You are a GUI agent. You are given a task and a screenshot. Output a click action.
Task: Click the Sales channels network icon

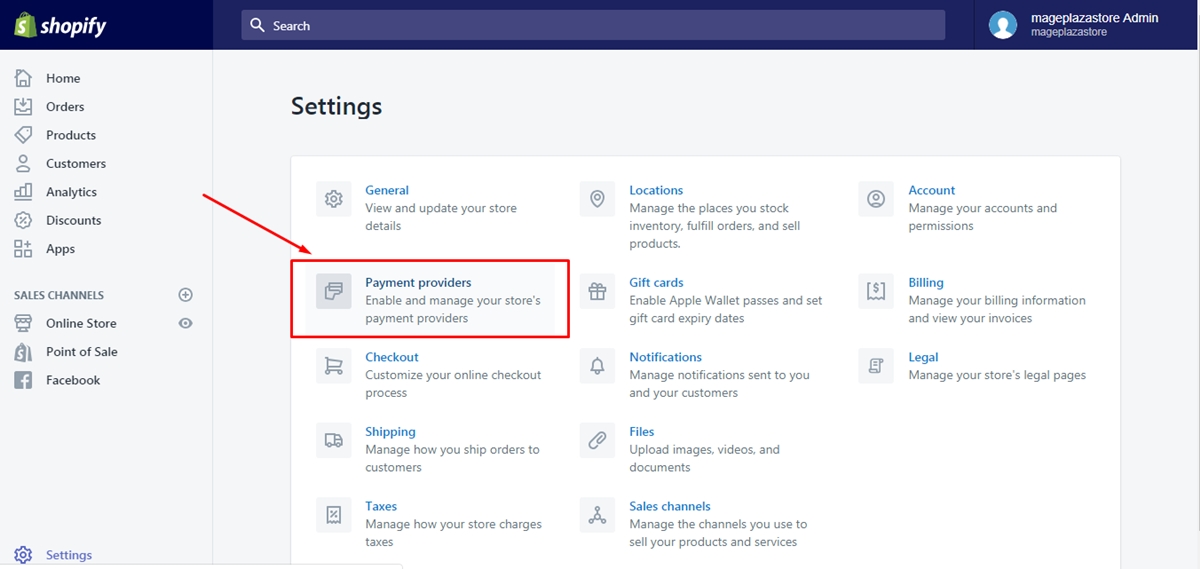(x=597, y=515)
